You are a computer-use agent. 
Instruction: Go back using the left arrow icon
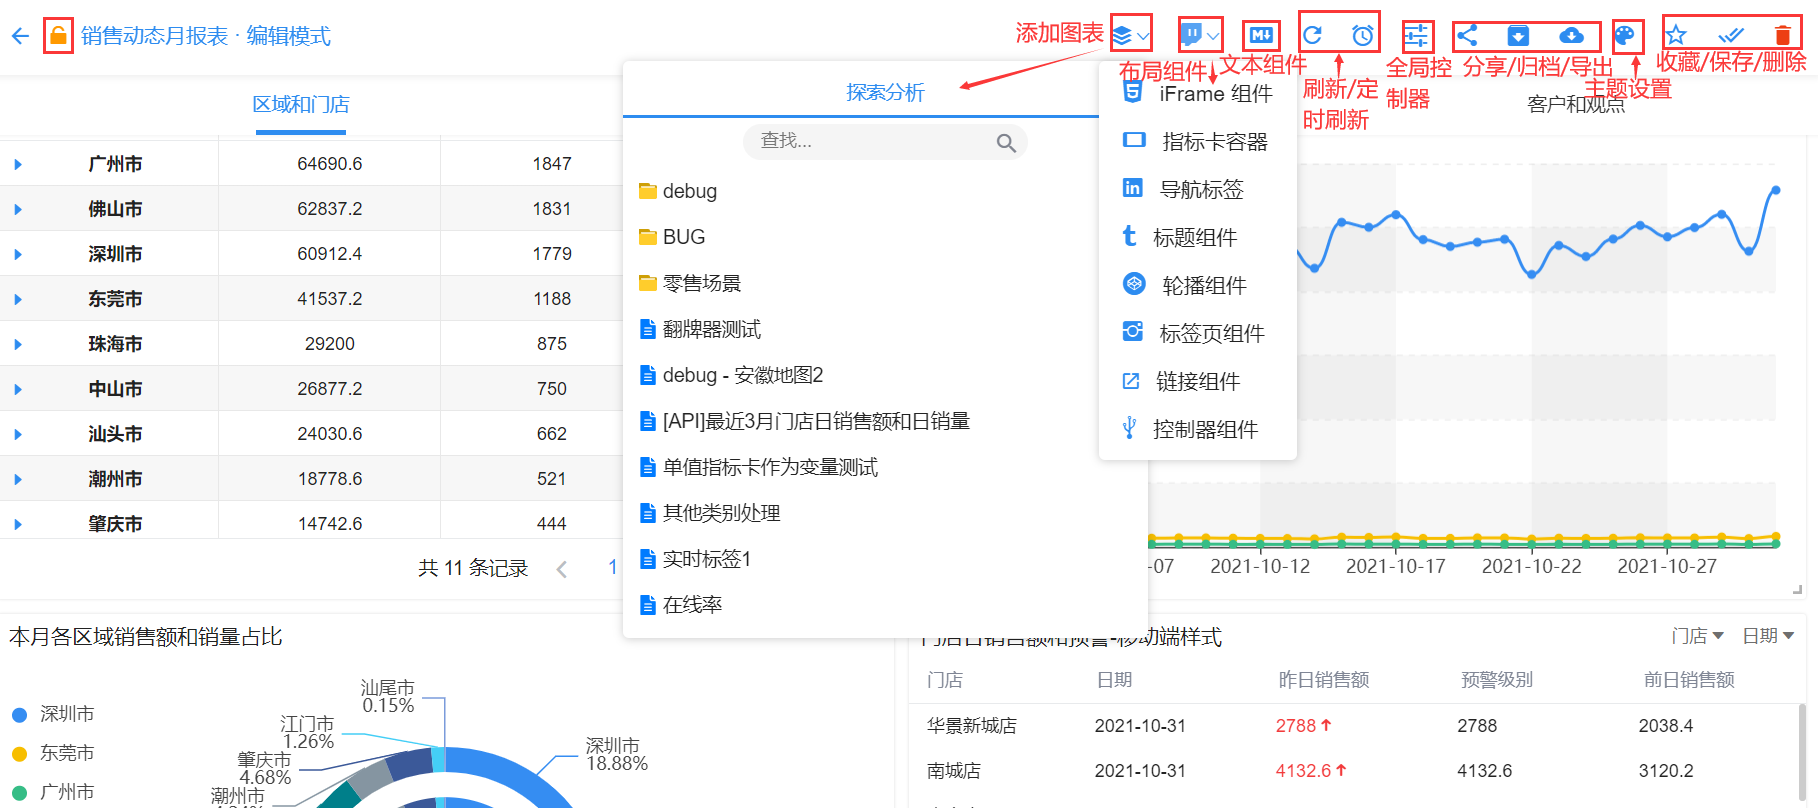(x=20, y=36)
